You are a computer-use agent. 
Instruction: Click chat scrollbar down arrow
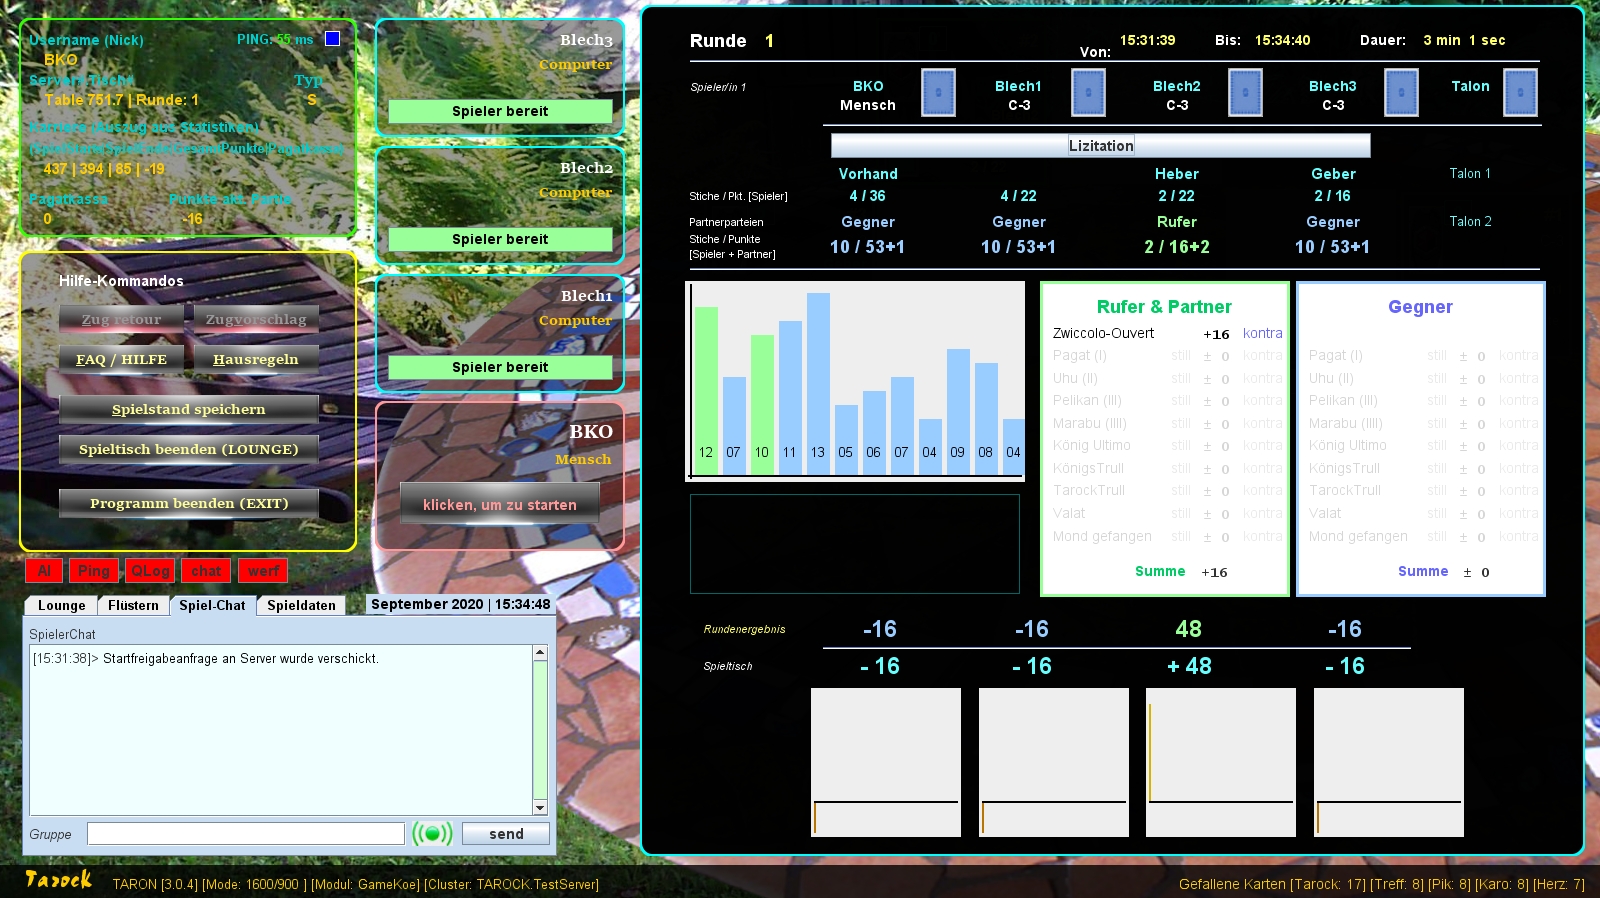[540, 807]
